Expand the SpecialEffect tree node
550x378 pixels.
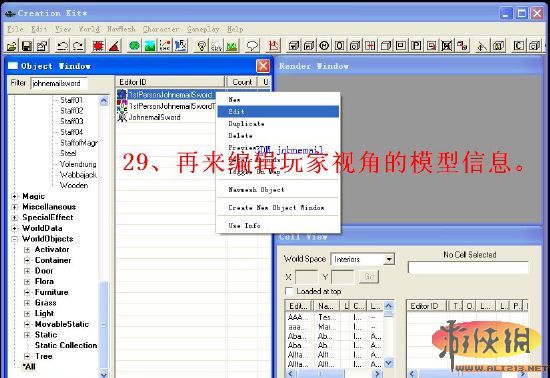(14, 218)
